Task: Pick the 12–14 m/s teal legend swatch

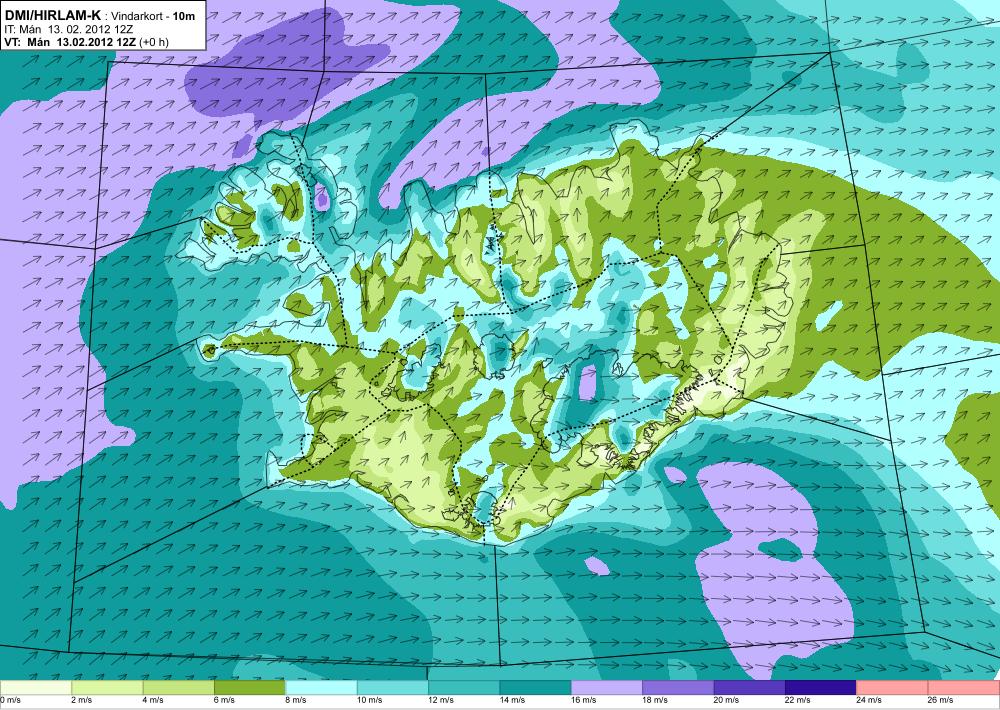Action: [x=464, y=688]
